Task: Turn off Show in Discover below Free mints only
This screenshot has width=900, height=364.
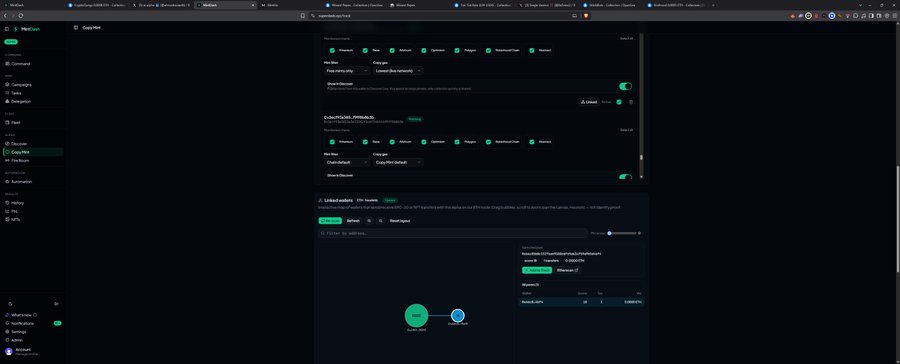Action: (x=625, y=86)
